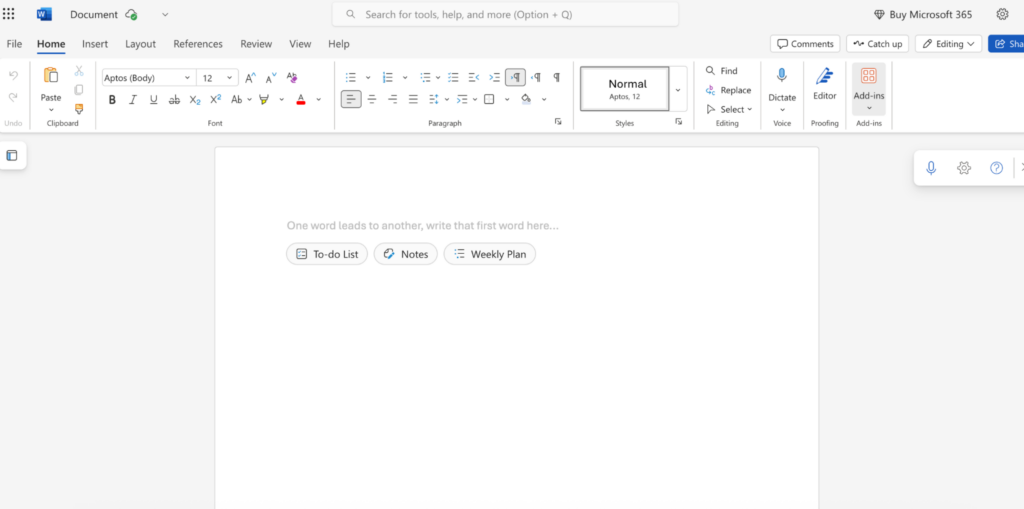1024x509 pixels.
Task: Toggle Superscript formatting
Action: pyautogui.click(x=216, y=99)
